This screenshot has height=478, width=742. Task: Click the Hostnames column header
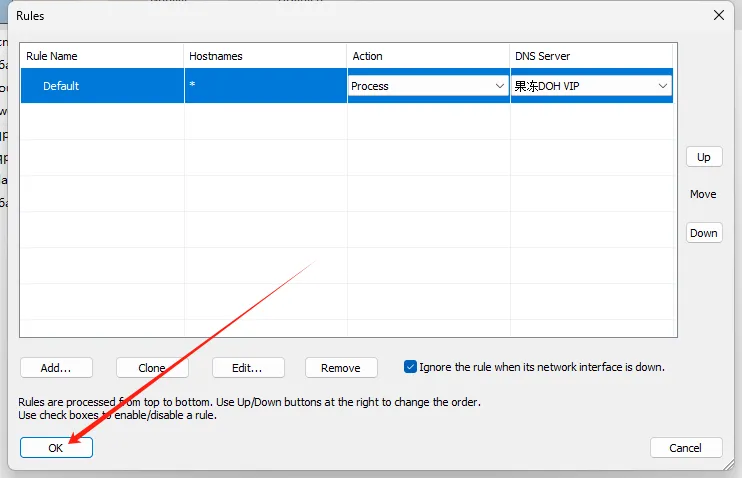(x=265, y=56)
